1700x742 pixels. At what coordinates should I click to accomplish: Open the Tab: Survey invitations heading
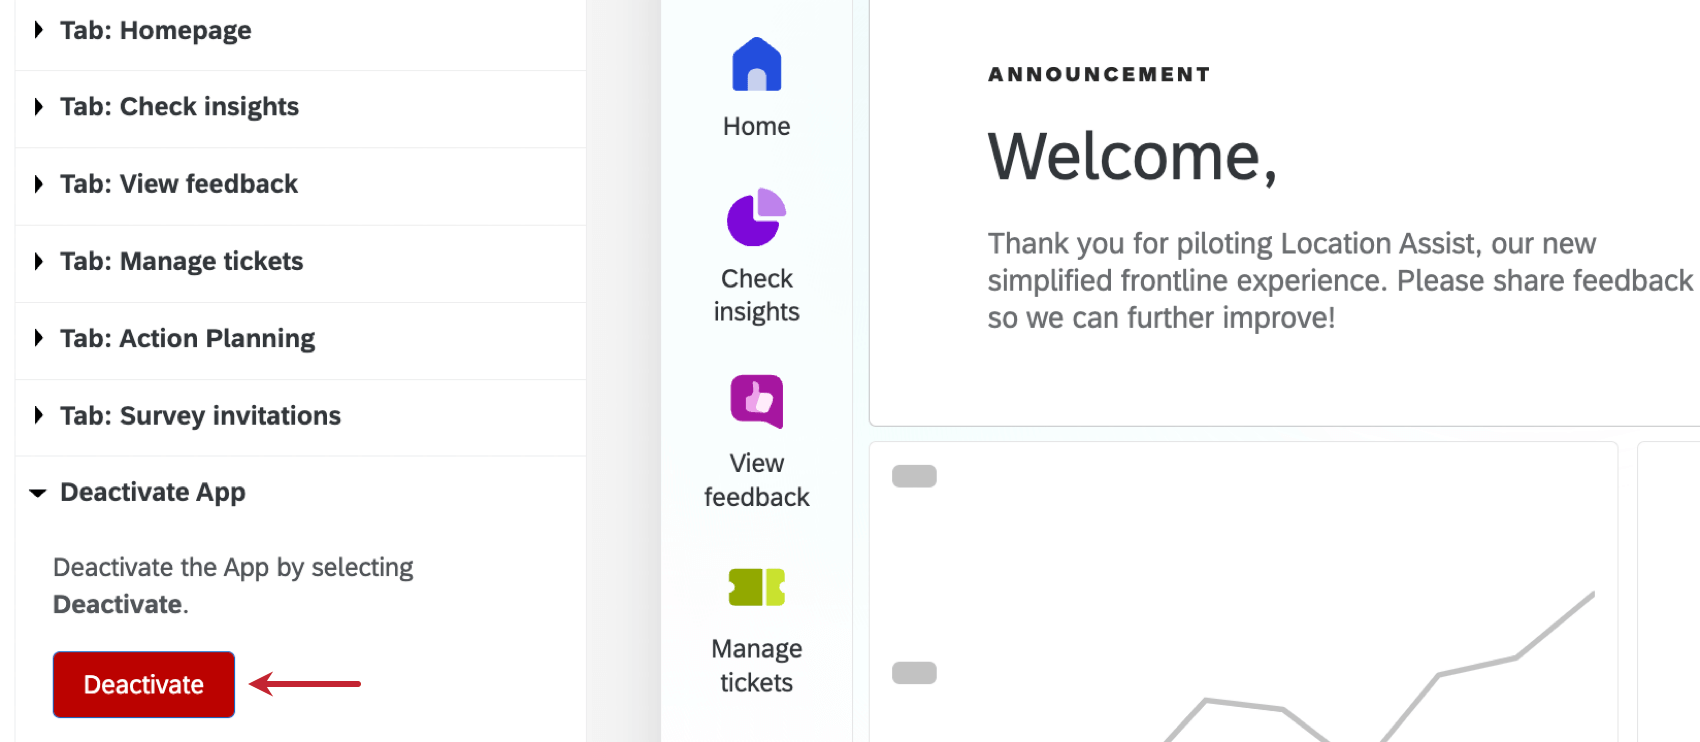coord(200,416)
